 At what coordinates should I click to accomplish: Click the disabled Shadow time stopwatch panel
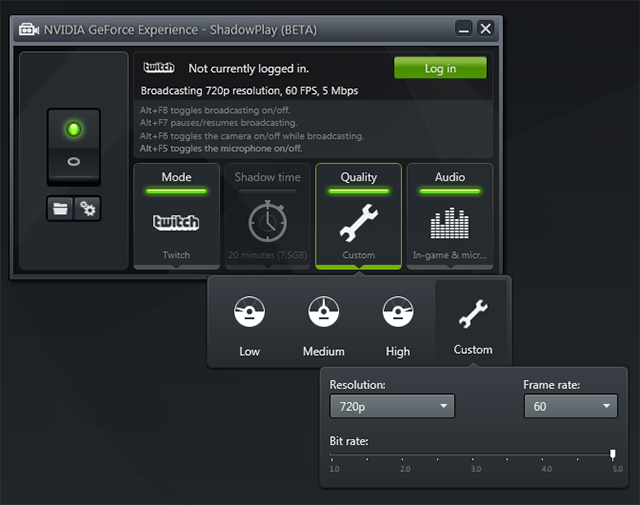click(267, 216)
